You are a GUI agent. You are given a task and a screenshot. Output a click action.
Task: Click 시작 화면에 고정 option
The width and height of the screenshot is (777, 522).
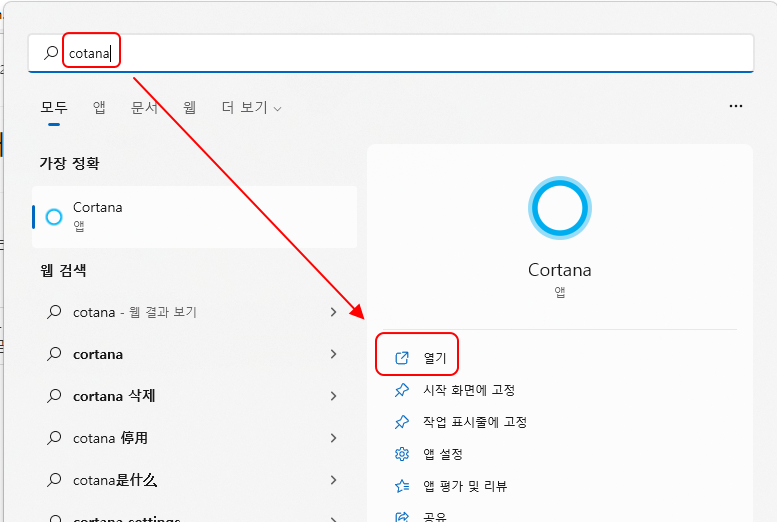tap(469, 390)
